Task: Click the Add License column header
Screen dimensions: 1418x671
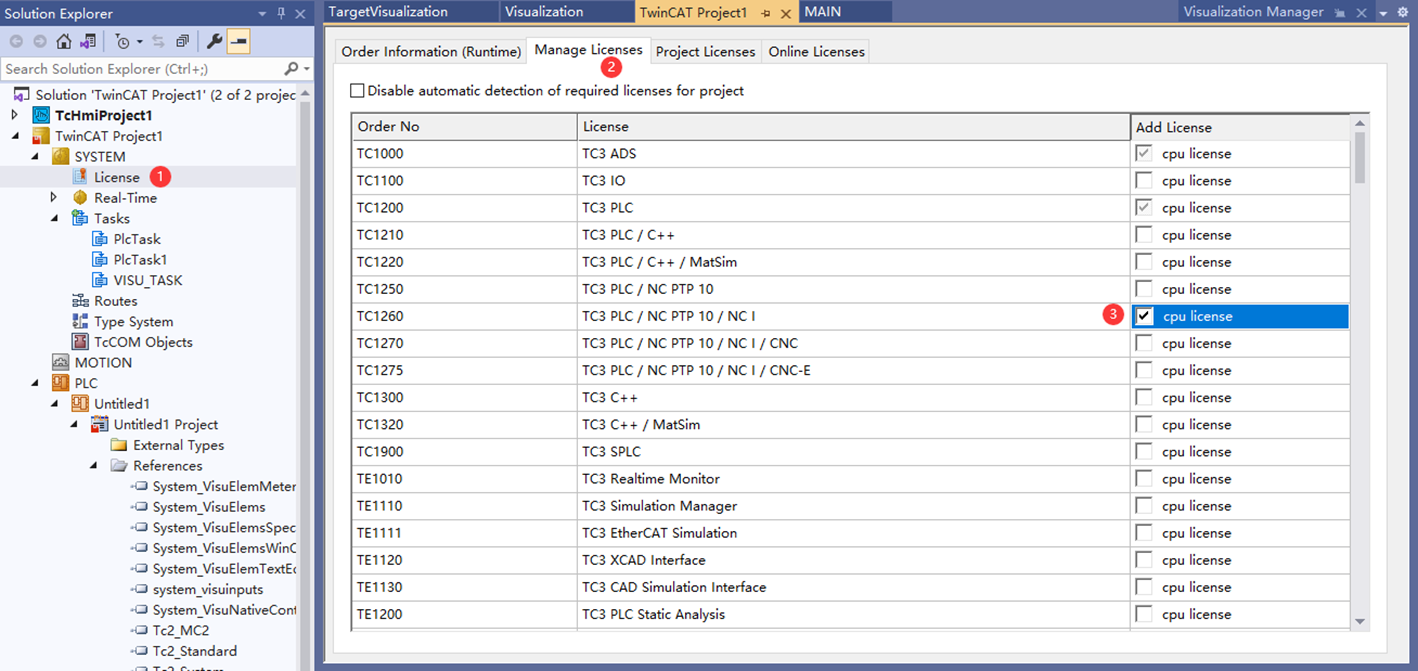Action: pos(1240,127)
